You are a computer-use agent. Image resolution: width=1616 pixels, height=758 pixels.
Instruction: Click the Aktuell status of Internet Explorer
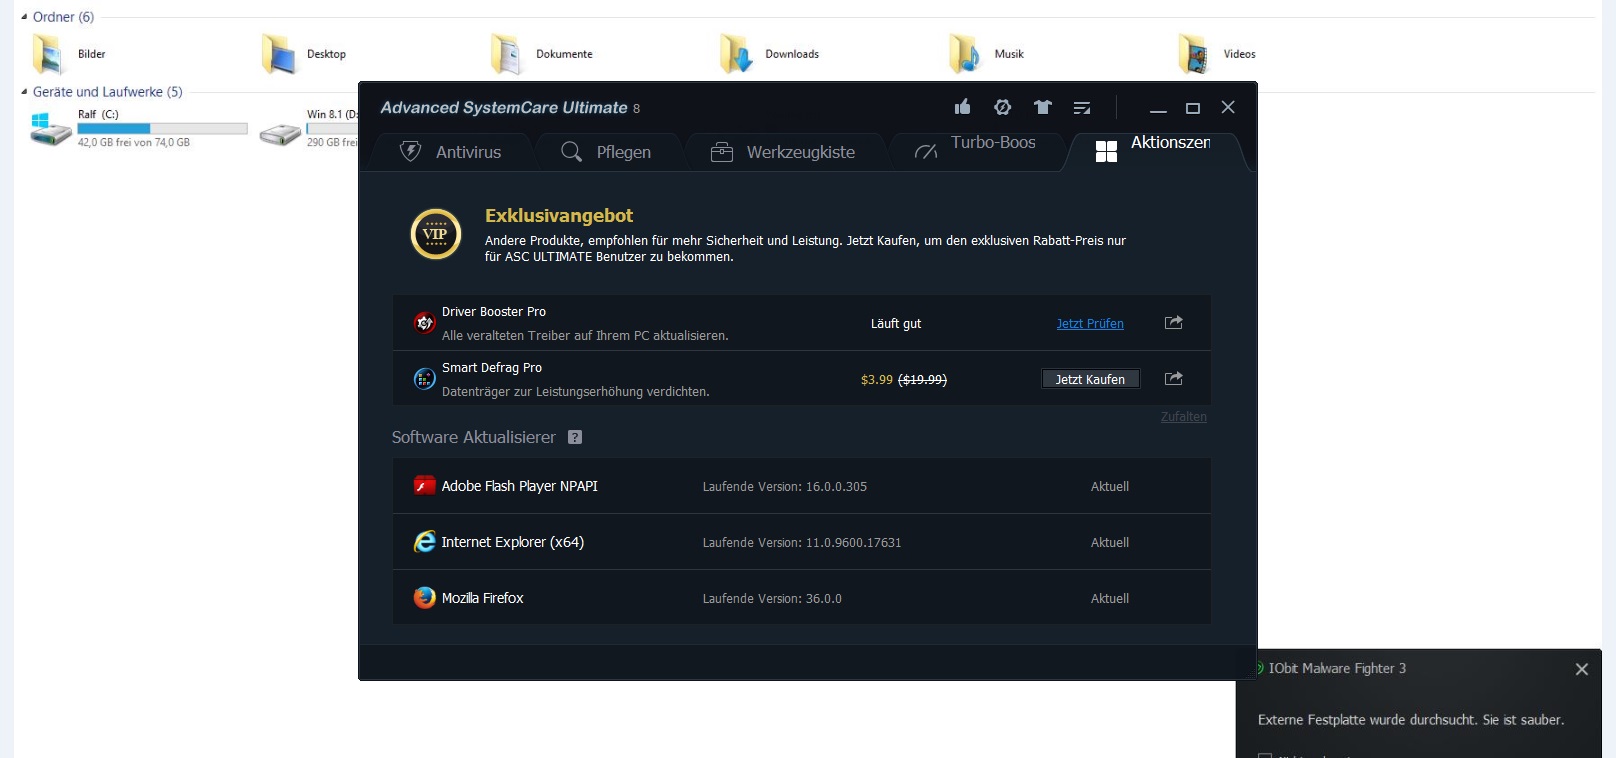[x=1110, y=543]
